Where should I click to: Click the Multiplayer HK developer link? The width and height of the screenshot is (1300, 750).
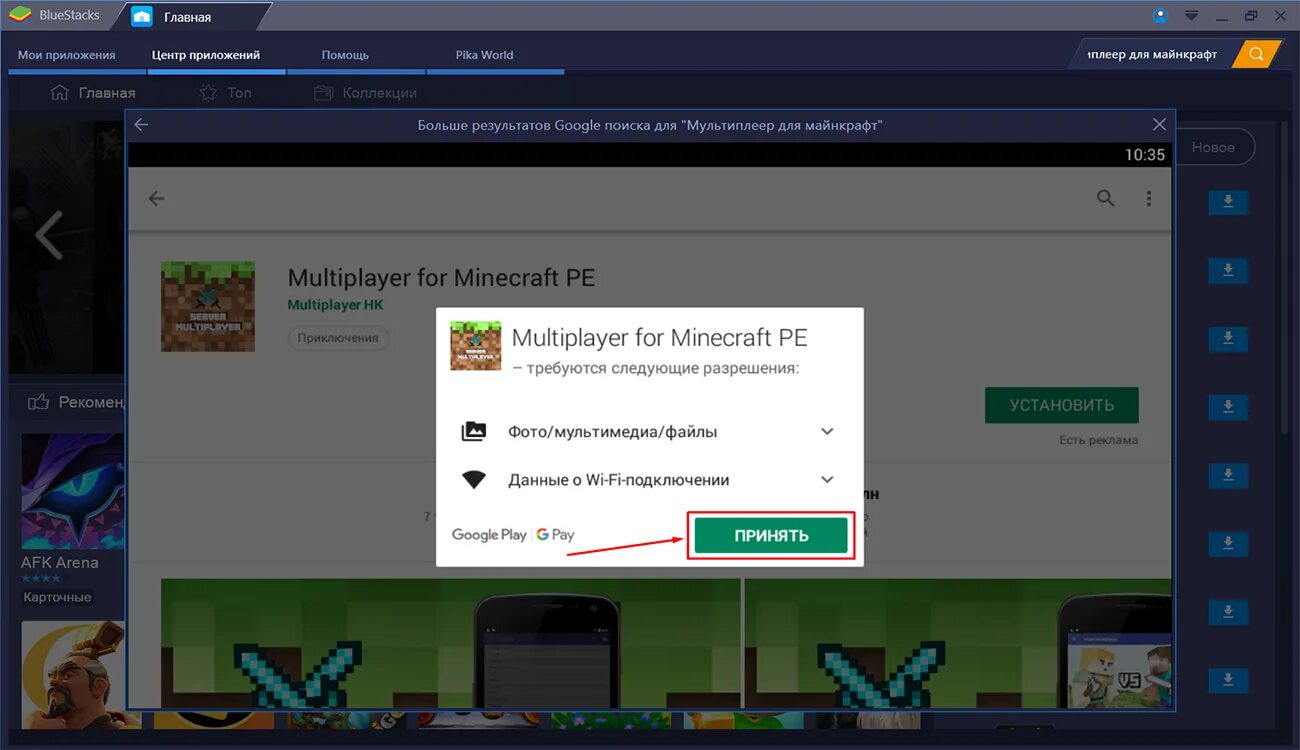tap(335, 304)
